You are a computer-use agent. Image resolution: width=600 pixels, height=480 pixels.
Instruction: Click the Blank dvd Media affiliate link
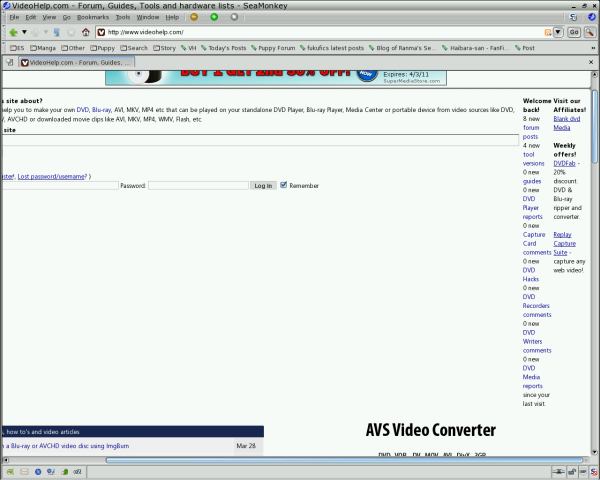[567, 123]
